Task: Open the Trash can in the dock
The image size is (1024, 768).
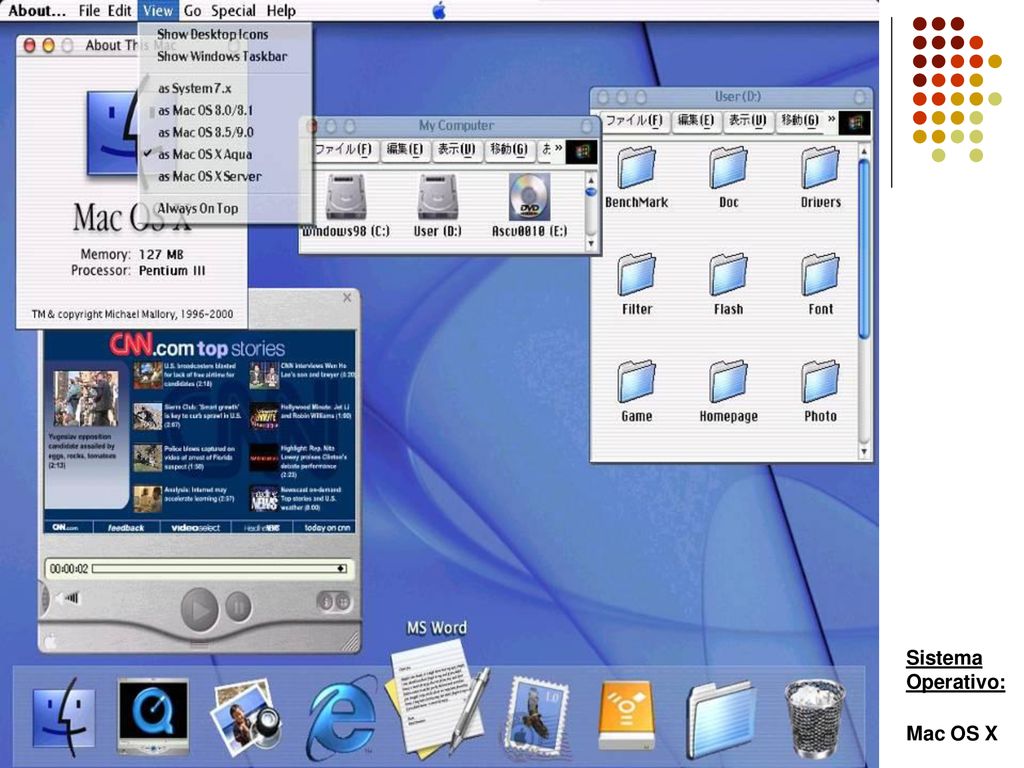Action: 814,718
